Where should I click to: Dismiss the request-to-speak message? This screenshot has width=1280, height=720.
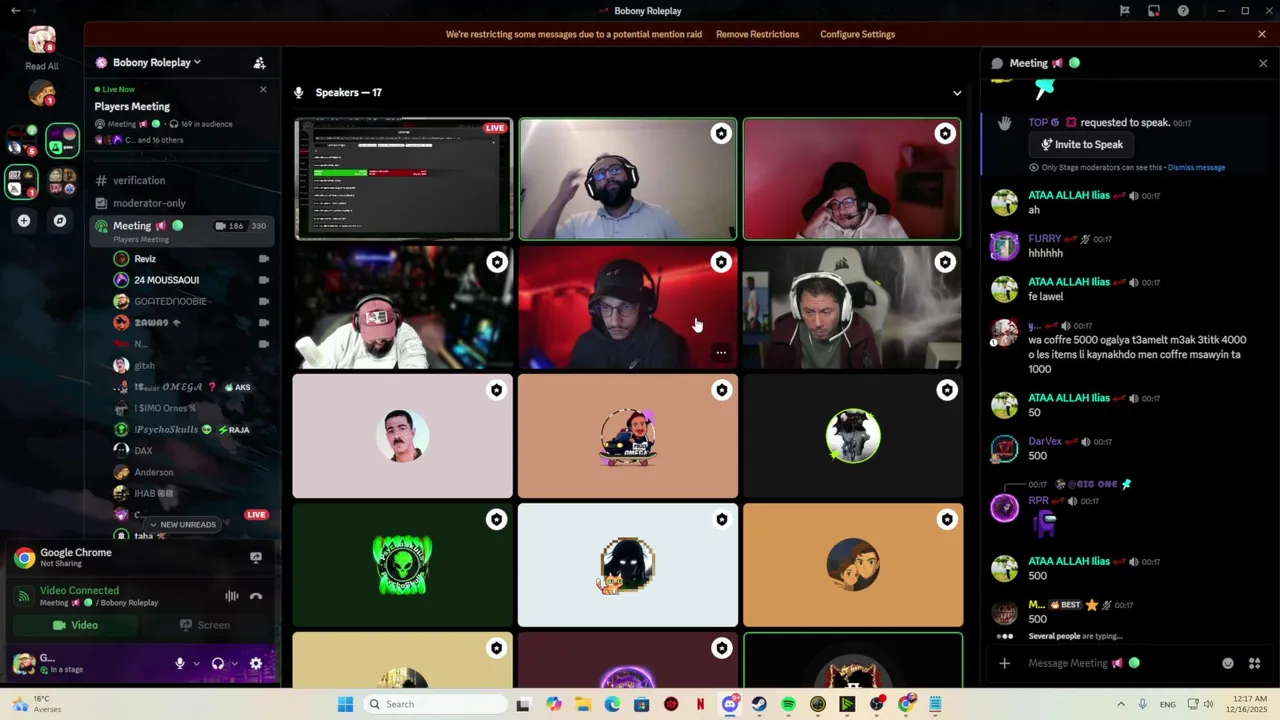point(1196,168)
